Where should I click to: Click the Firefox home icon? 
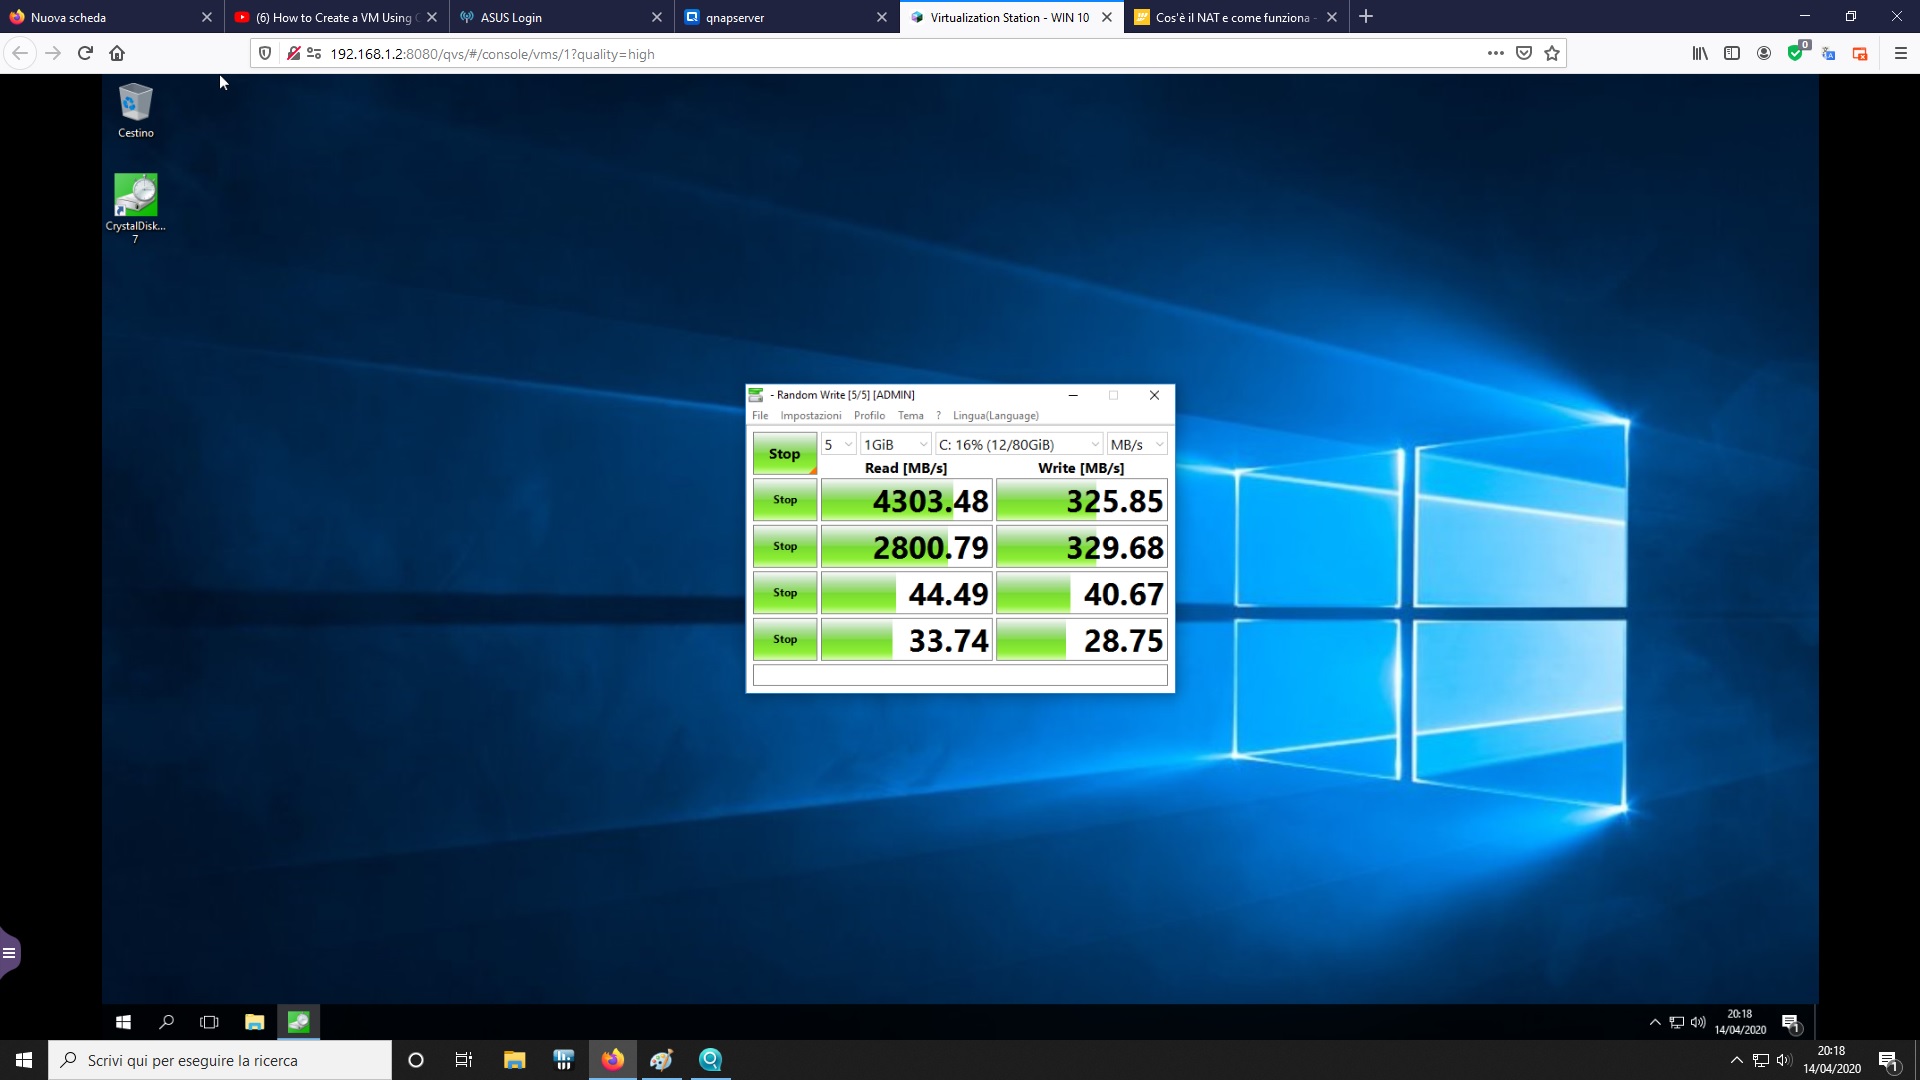[117, 54]
